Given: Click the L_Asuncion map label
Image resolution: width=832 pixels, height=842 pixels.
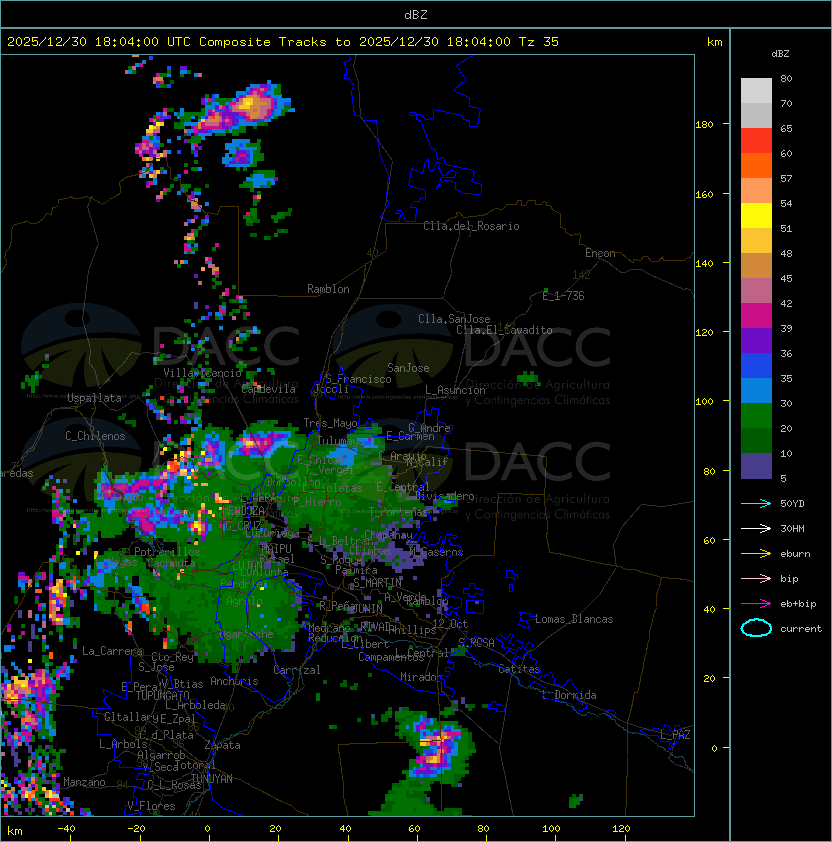Looking at the screenshot, I should pyautogui.click(x=455, y=390).
